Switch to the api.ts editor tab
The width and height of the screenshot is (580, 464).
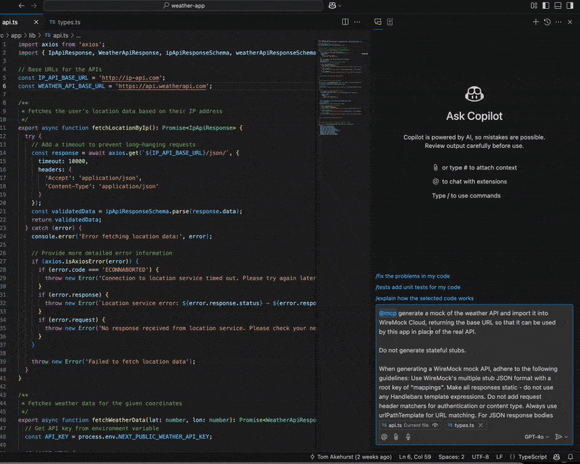[10, 22]
